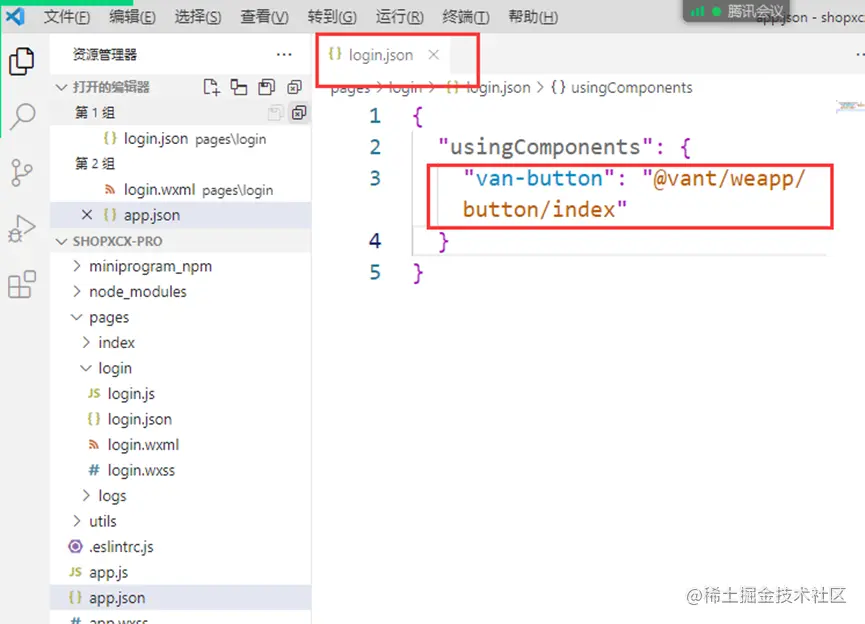Viewport: 865px width, 624px height.
Task: Close the login.json editor tab
Action: tap(434, 55)
